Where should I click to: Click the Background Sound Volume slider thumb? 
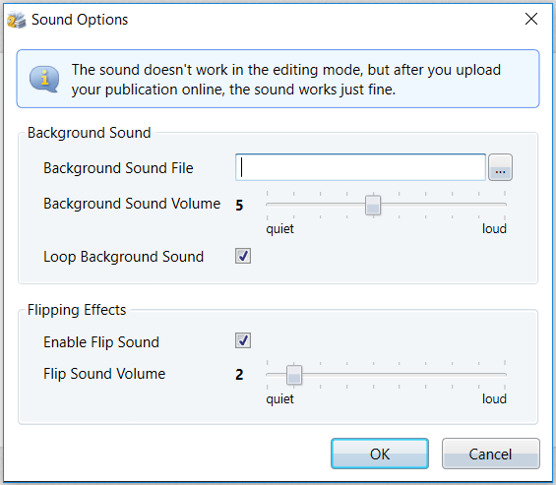373,205
